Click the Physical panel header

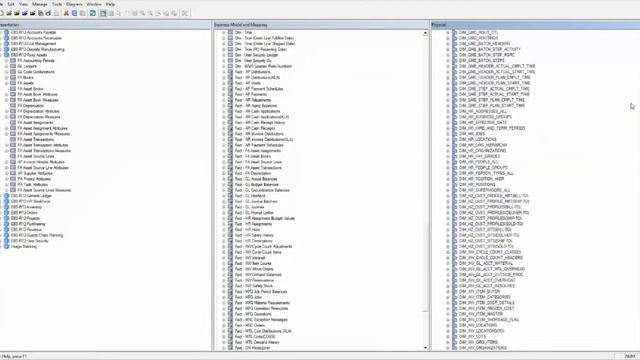click(535, 25)
